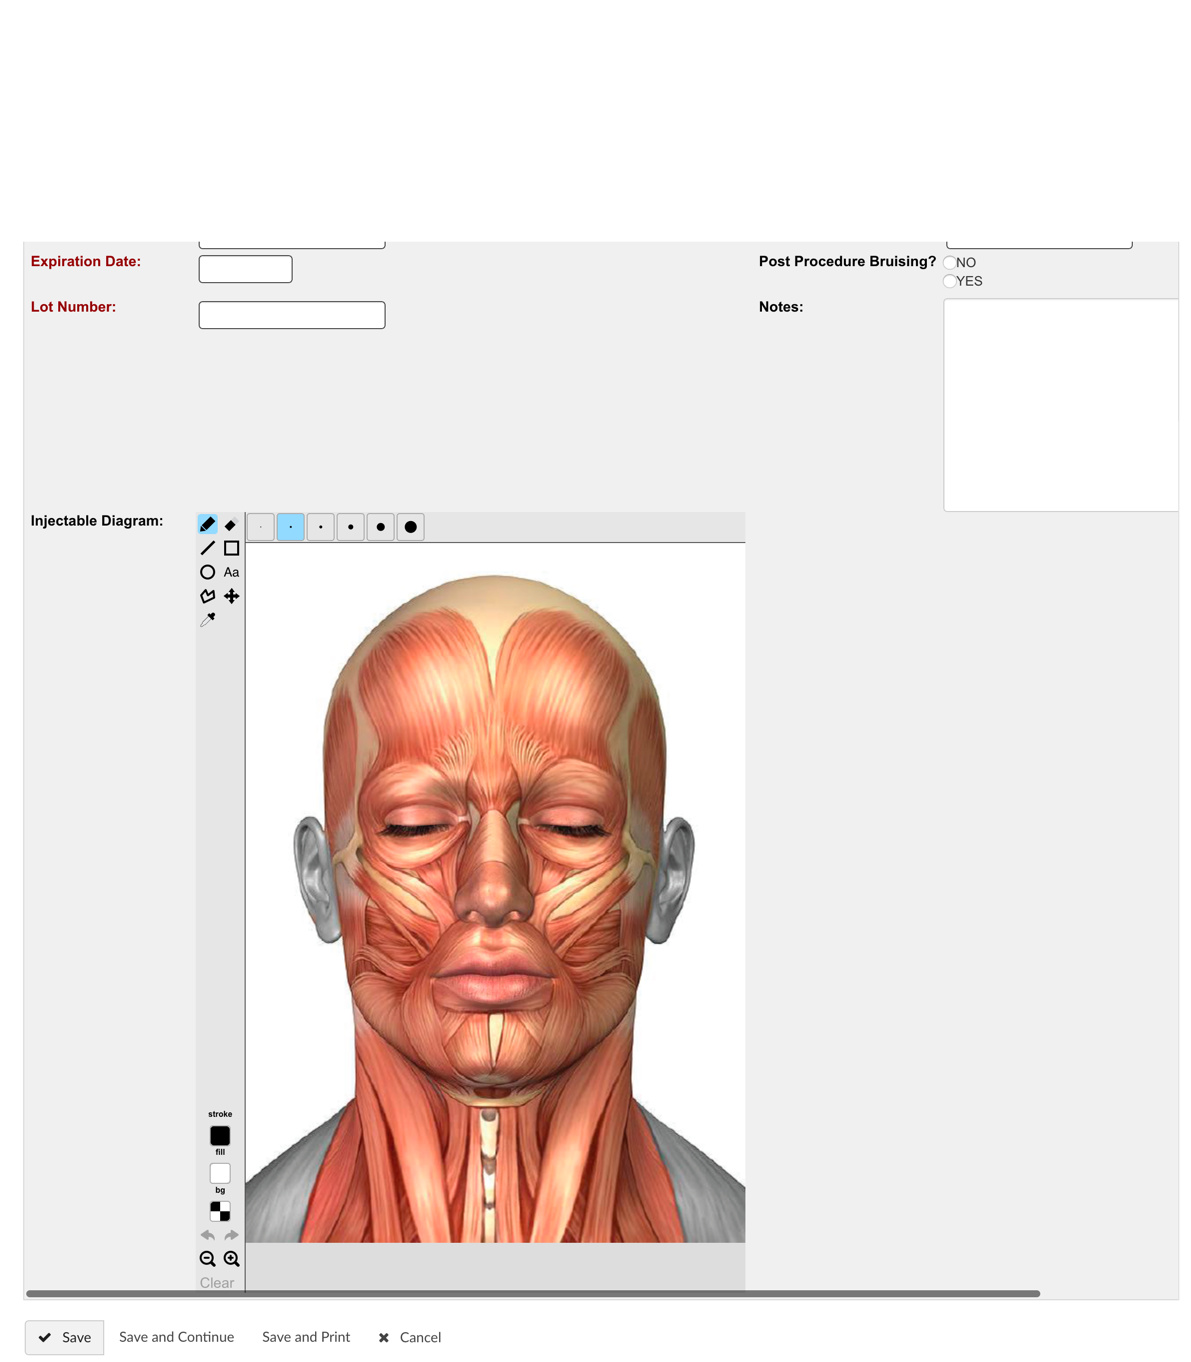This screenshot has height=1362, width=1191.
Task: Focus the Expiration Date field
Action: click(x=245, y=269)
